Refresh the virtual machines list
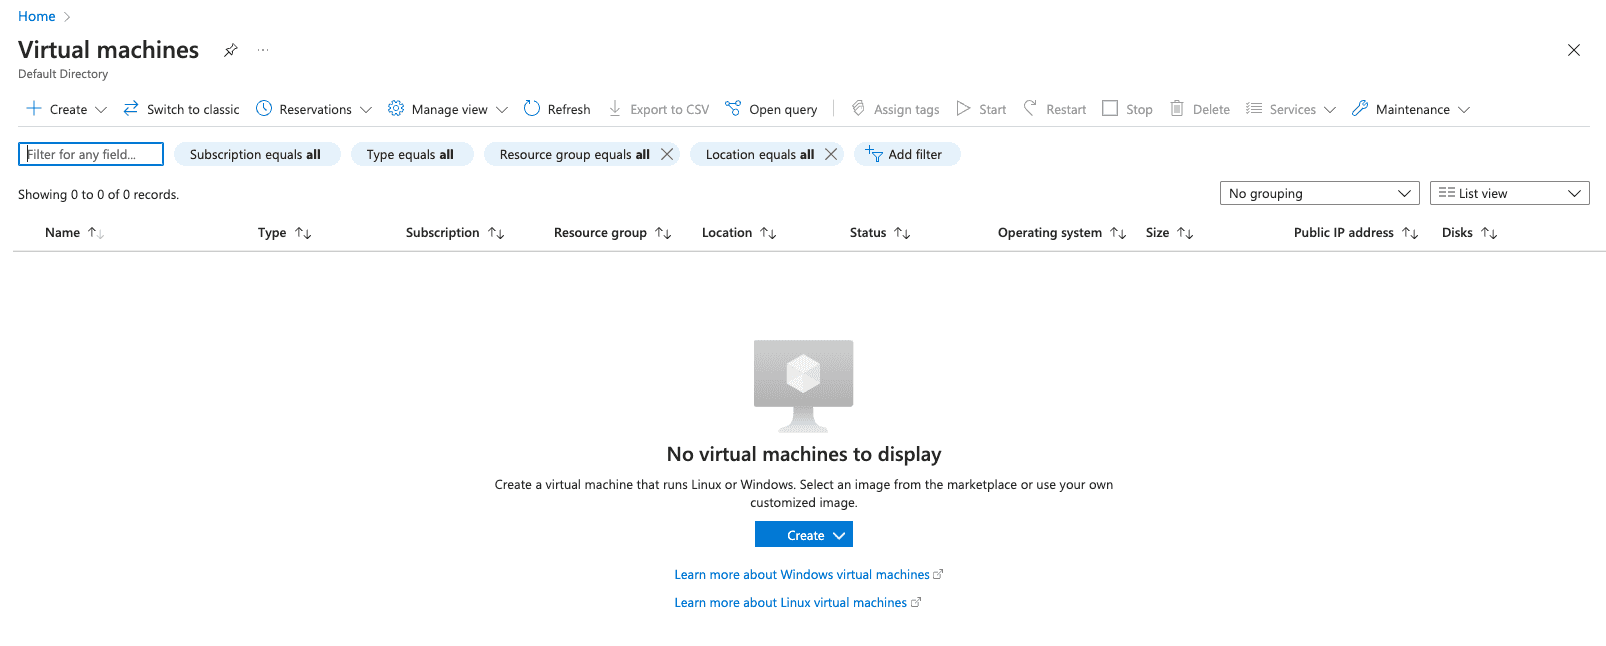Screen dimensions: 1606x646 click(557, 109)
